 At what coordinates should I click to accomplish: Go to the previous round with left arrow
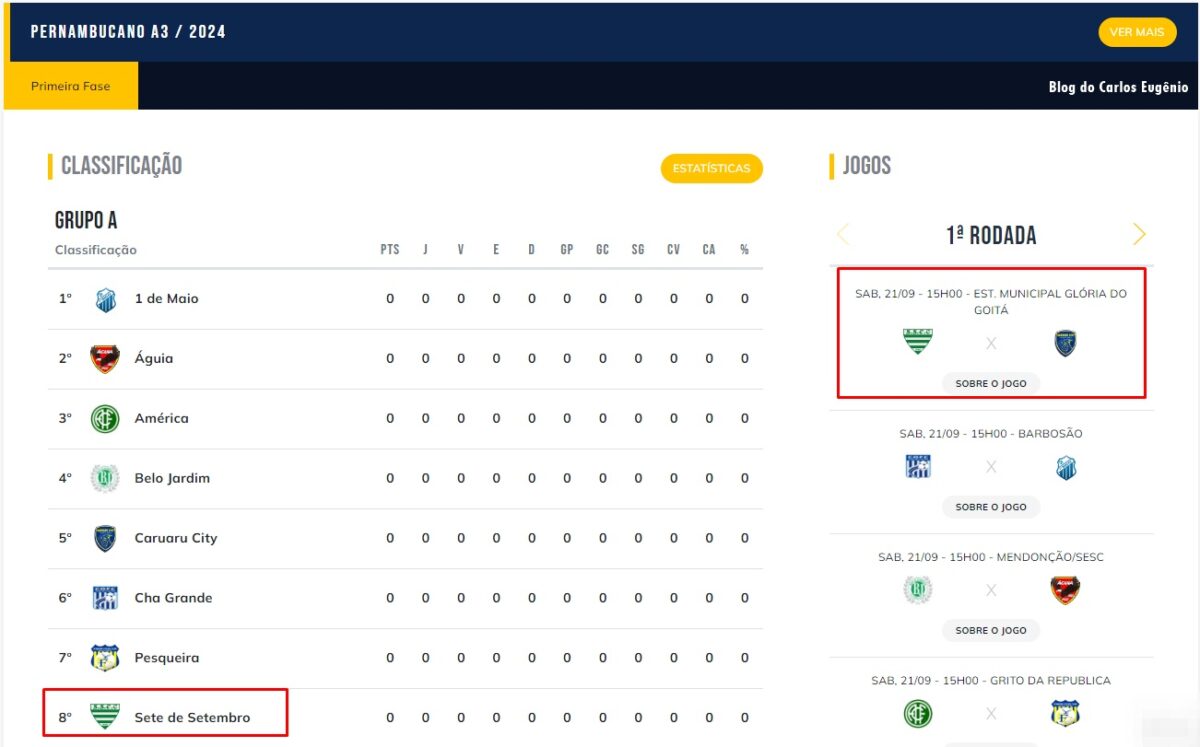pos(842,235)
